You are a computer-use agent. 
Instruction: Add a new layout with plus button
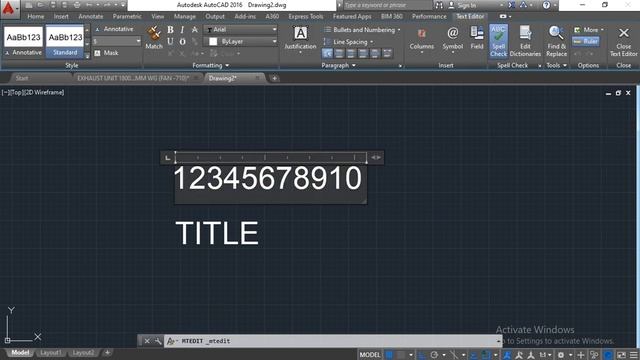coord(107,352)
